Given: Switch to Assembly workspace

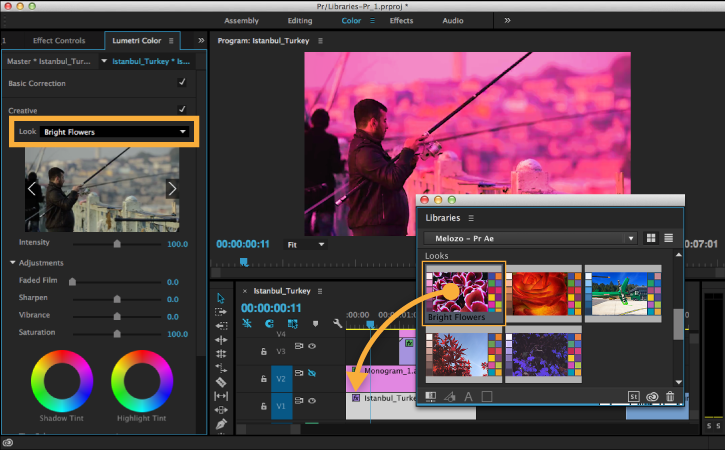Looking at the screenshot, I should [x=241, y=20].
